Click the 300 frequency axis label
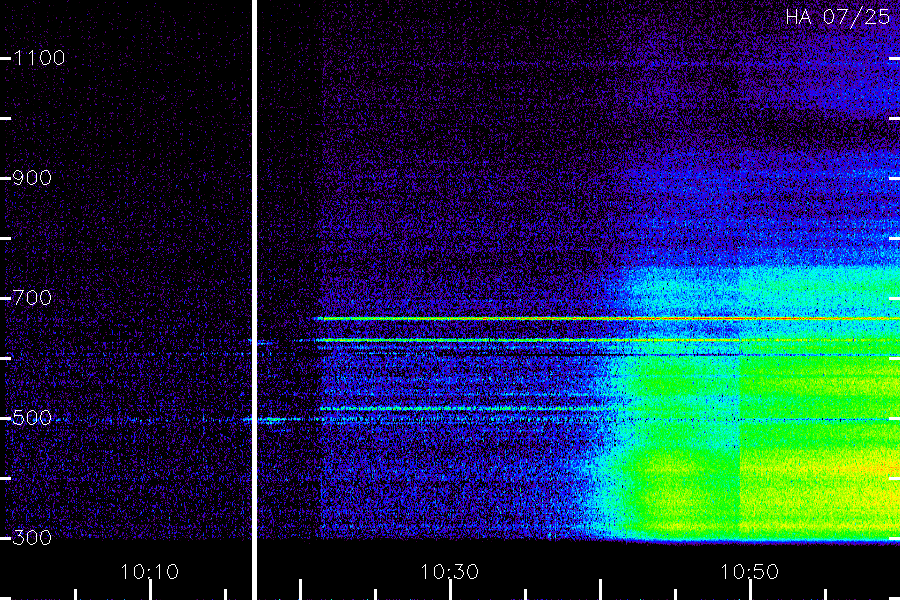Viewport: 900px width, 600px height. click(32, 538)
